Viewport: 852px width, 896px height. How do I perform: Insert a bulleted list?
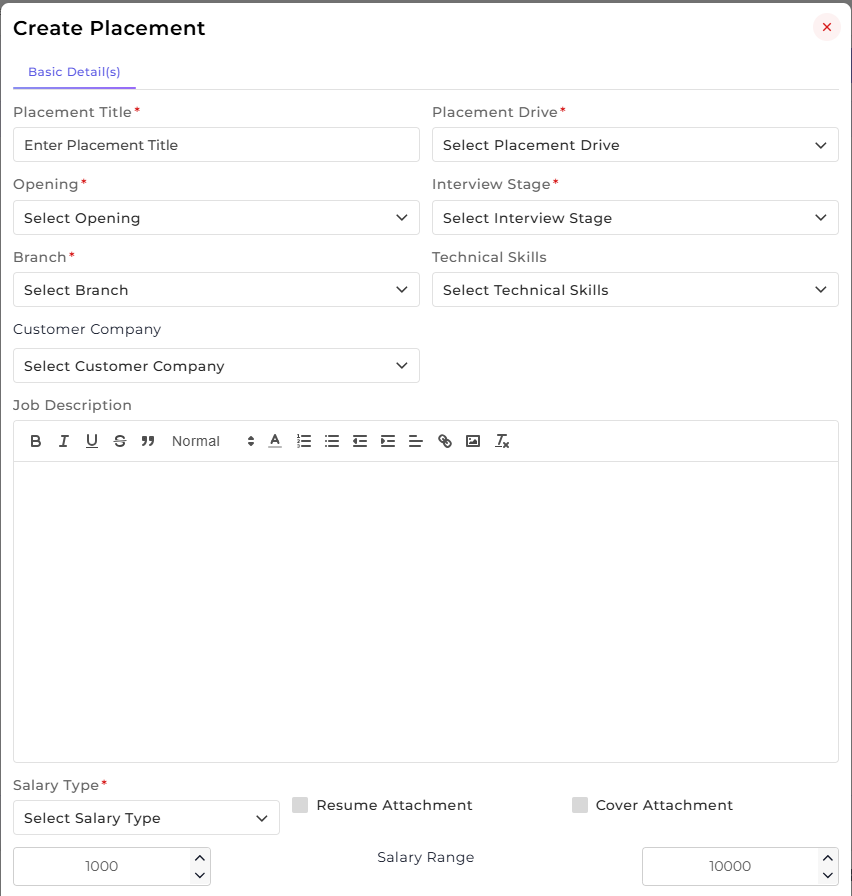coord(332,441)
